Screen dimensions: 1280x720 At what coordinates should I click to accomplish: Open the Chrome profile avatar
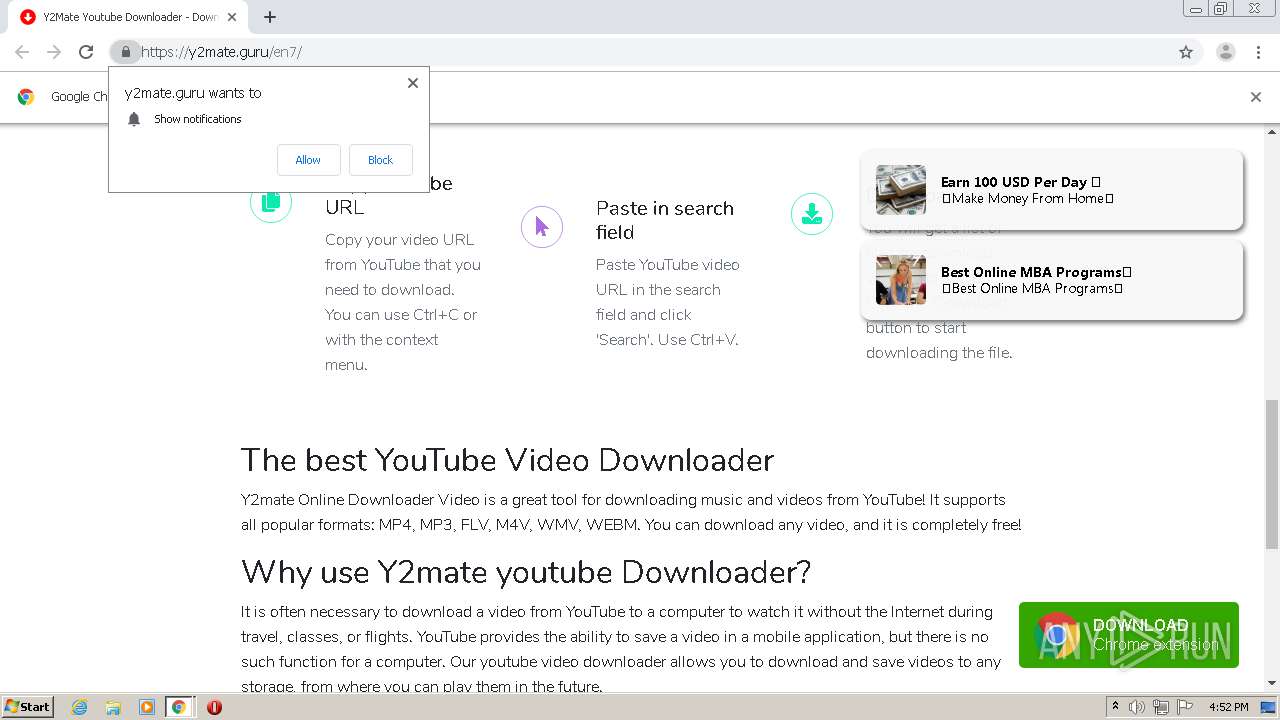(x=1225, y=52)
